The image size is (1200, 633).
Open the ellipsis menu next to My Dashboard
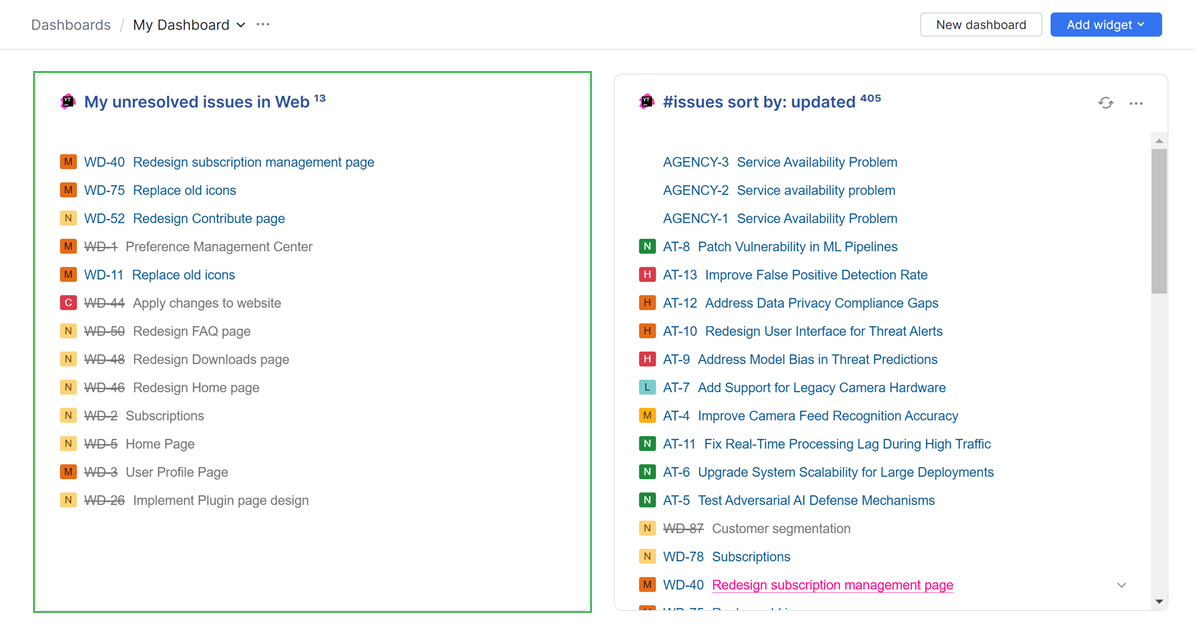click(x=261, y=24)
